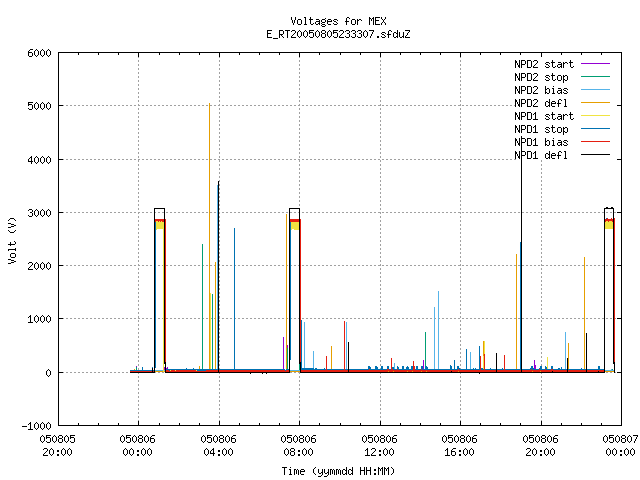Screen dimensions: 640x480
Task: Click the red NPD1 bias legend line
Action: (x=595, y=142)
